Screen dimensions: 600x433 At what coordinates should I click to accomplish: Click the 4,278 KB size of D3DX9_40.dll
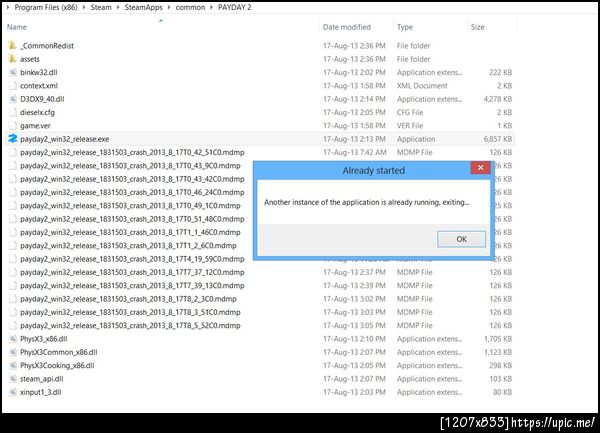[498, 99]
